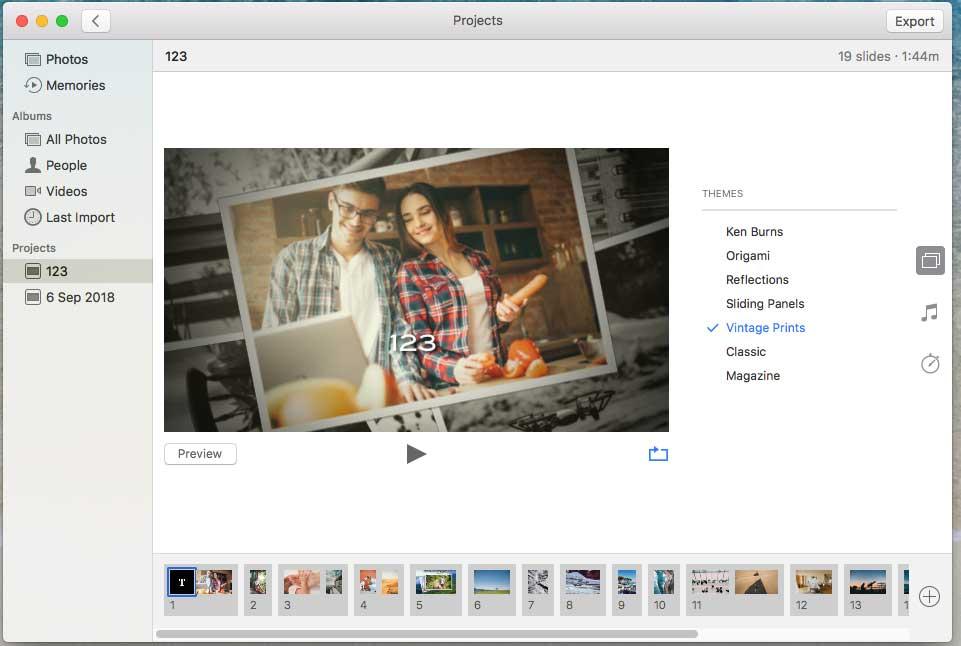Click the All Photos stack icon
Viewport: 961px width, 646px height.
click(33, 139)
